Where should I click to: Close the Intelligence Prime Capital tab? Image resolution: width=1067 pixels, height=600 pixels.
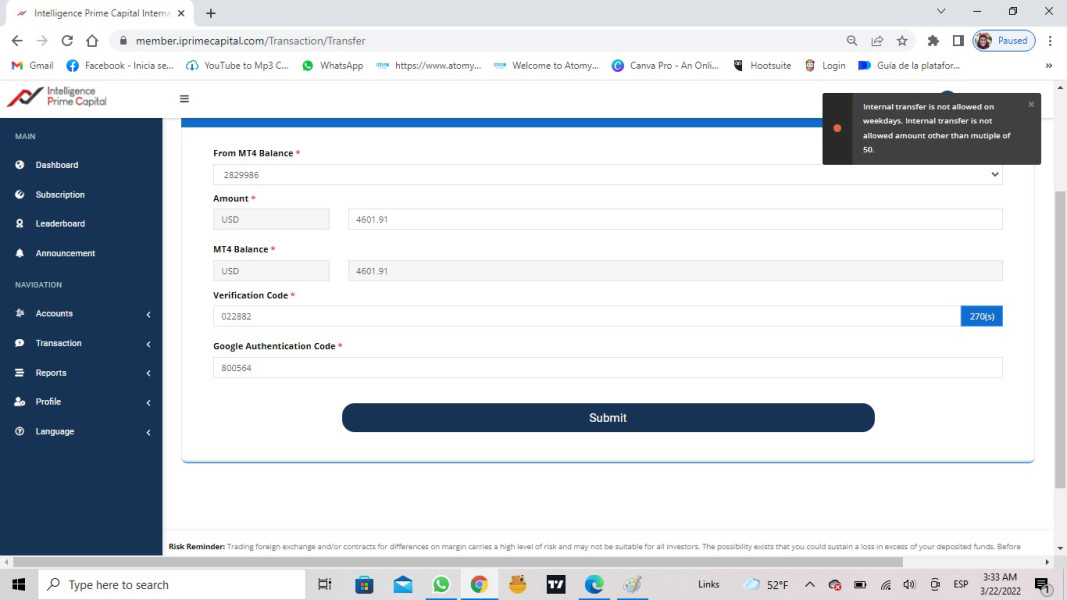tap(181, 13)
